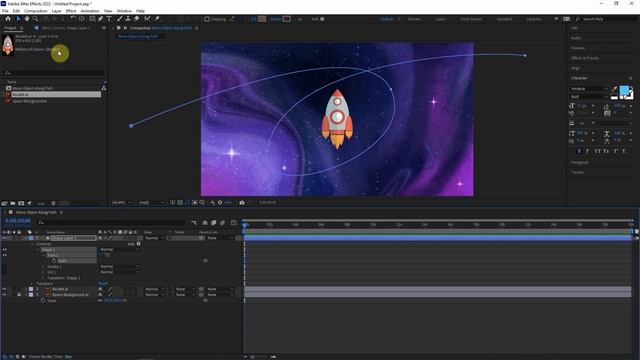This screenshot has height=360, width=640.
Task: Click the Scale property stopwatch
Action: 43,300
